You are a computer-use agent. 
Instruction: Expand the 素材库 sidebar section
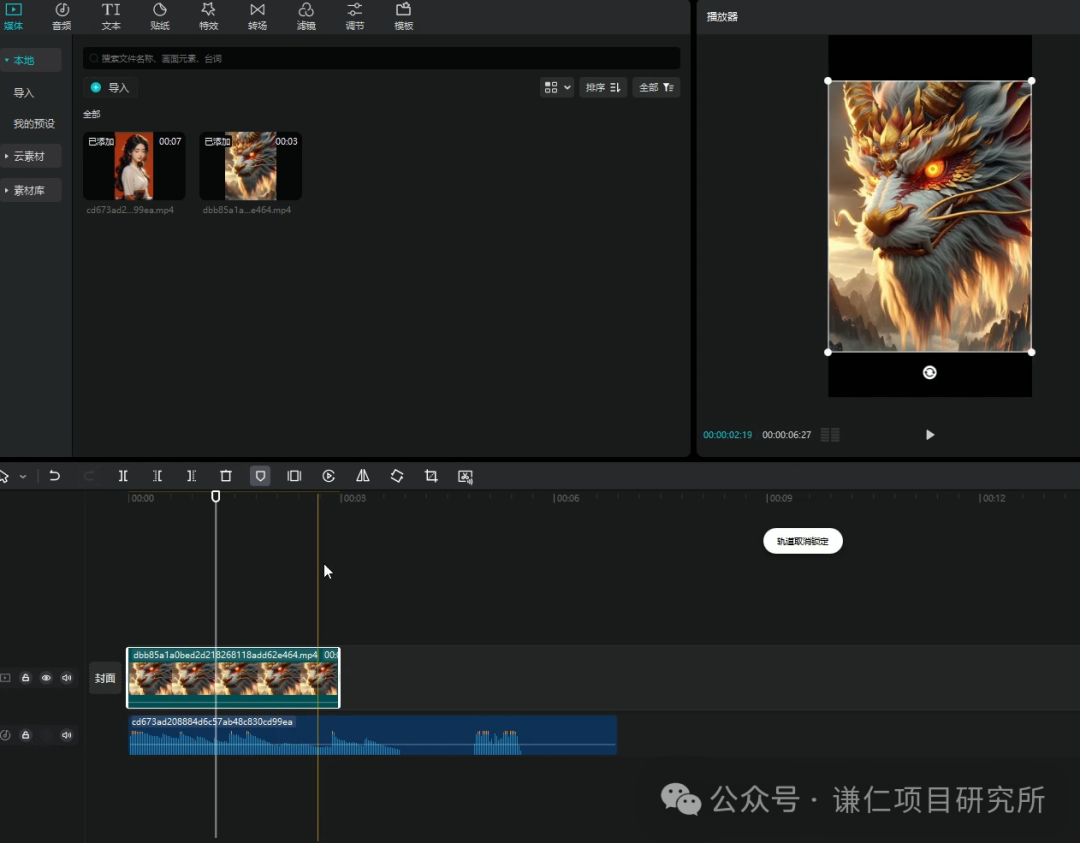(30, 190)
